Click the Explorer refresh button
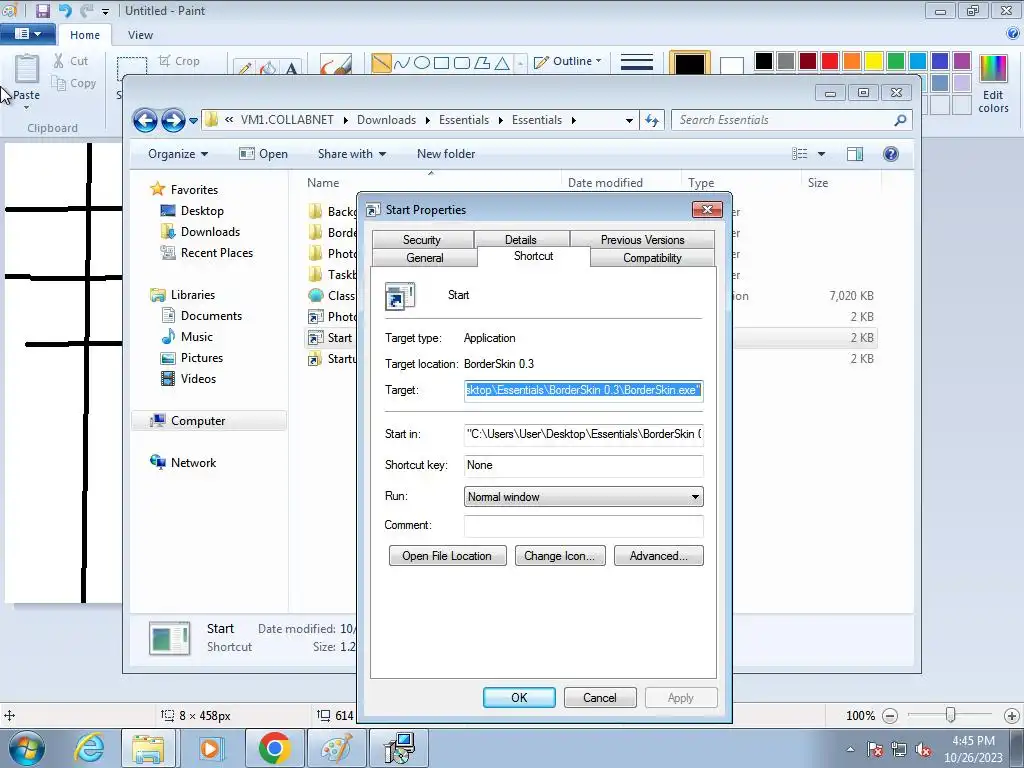This screenshot has width=1024, height=768. (x=652, y=120)
